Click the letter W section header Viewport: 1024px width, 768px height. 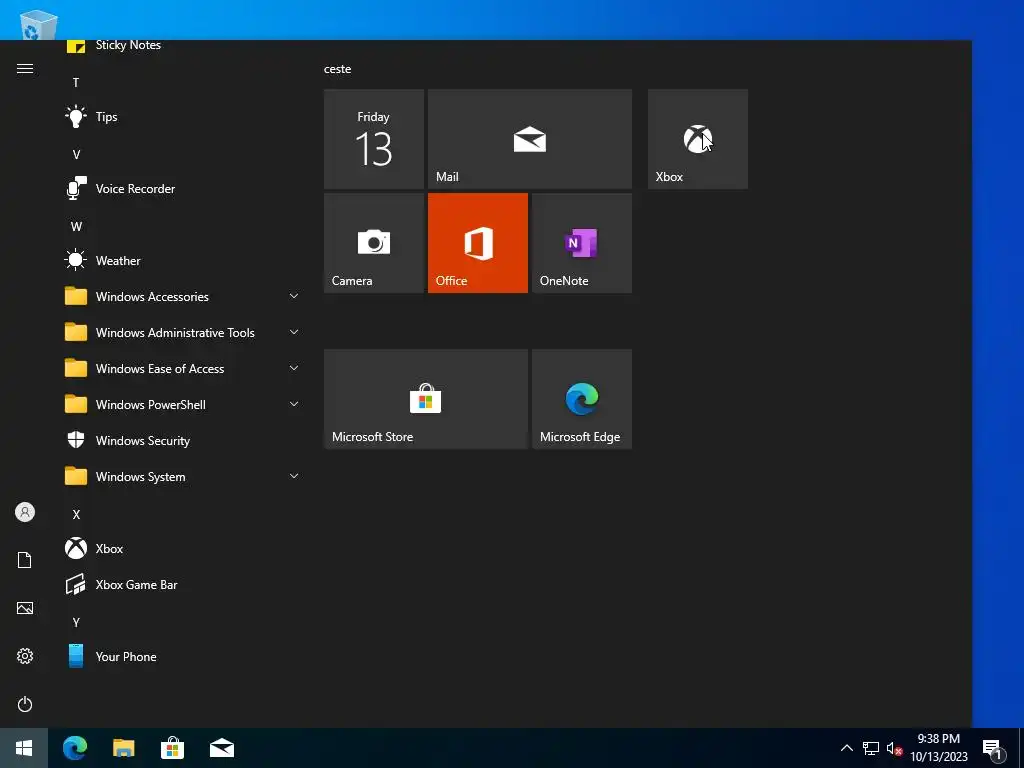click(x=76, y=227)
